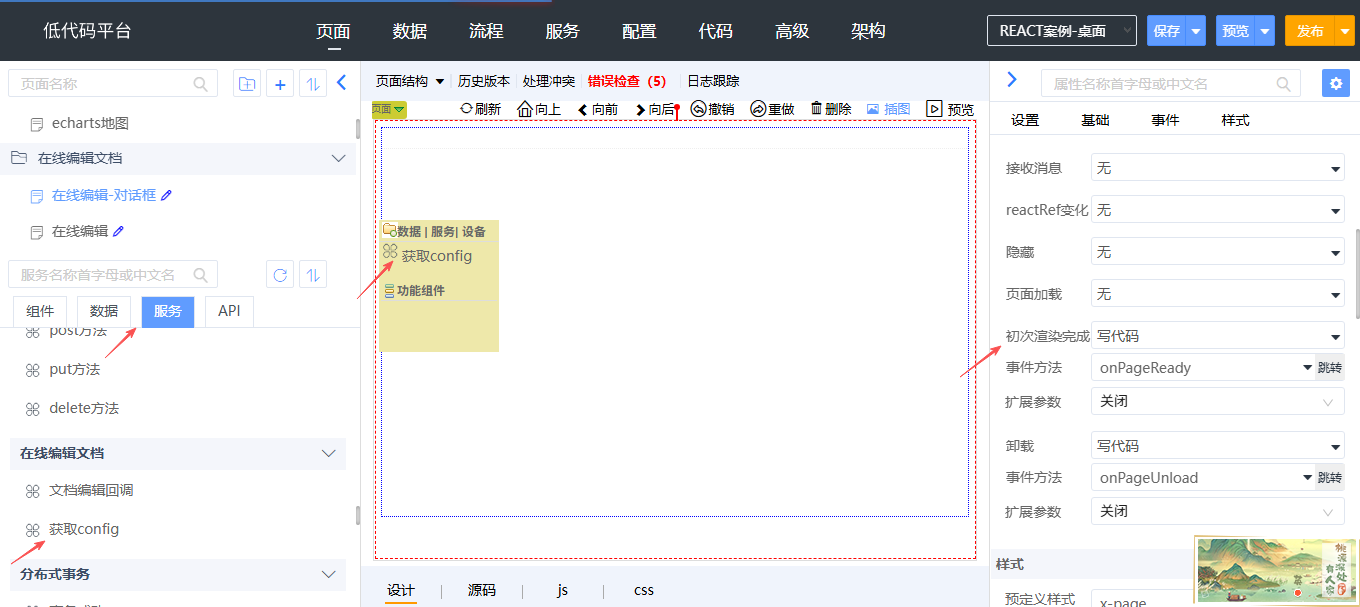Open the 接收消息 dropdown
Image resolution: width=1360 pixels, height=607 pixels.
1217,169
